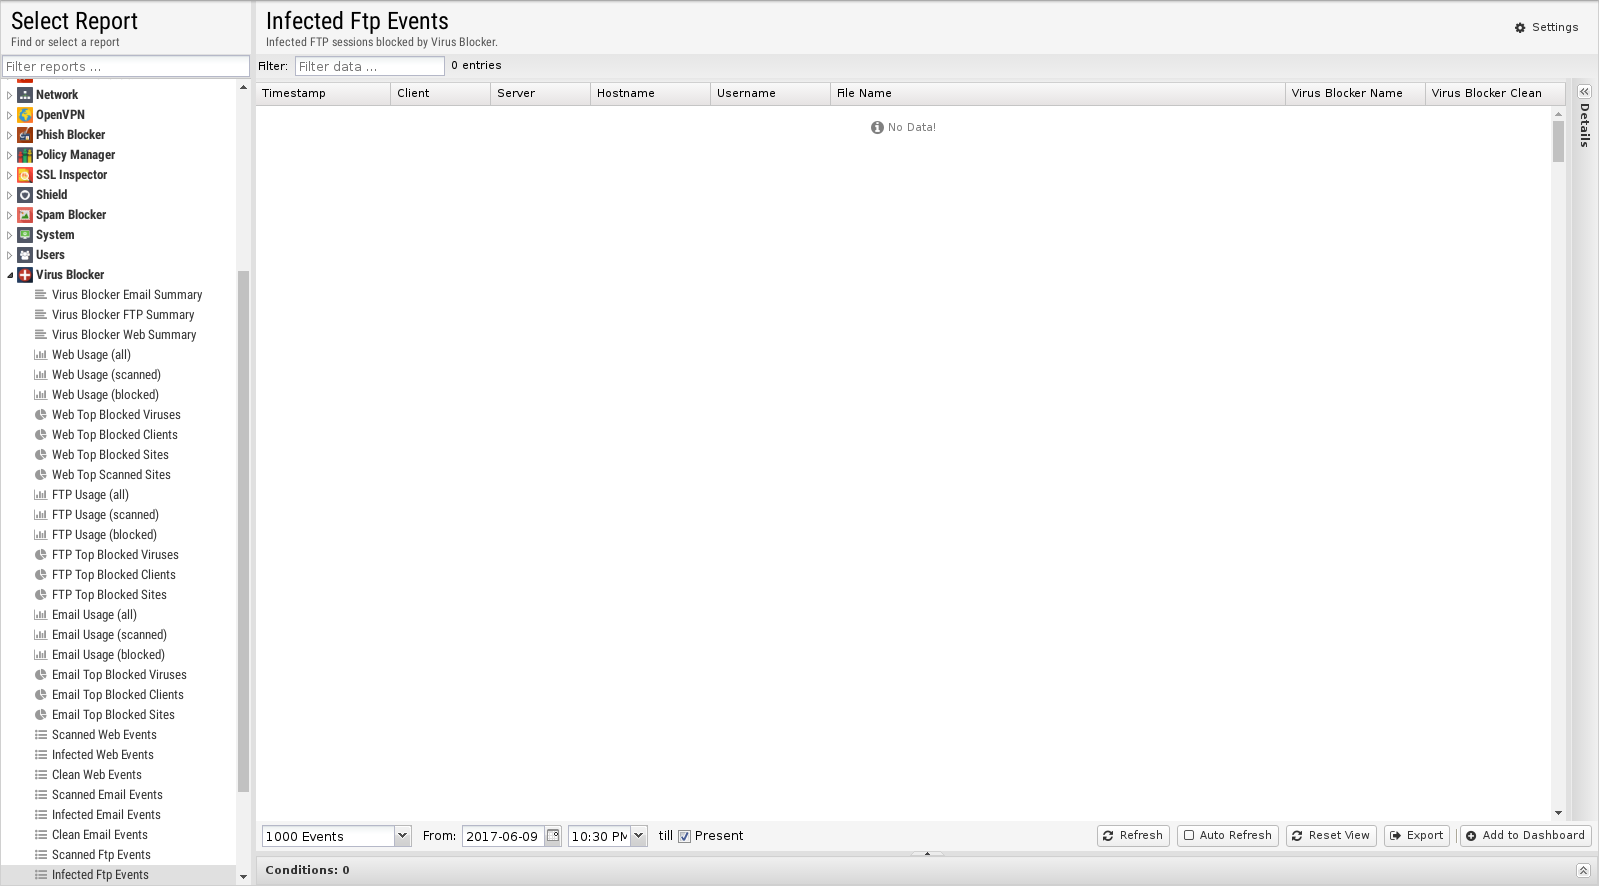Open Infected Email Events report
The image size is (1599, 886).
point(106,815)
